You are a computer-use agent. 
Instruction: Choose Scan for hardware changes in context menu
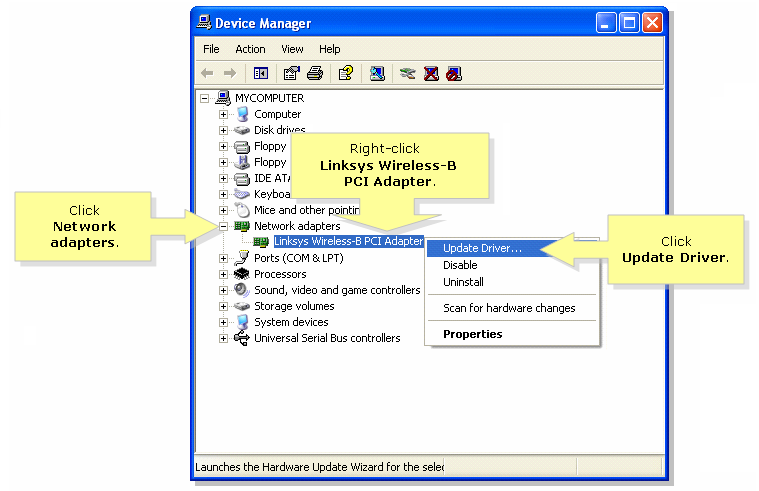pos(512,308)
